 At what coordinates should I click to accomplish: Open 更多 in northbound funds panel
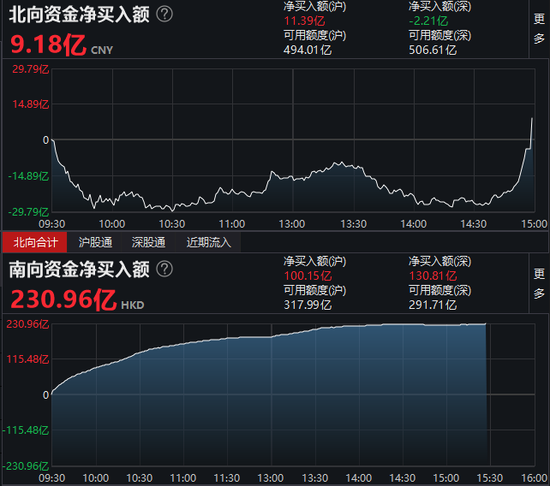pos(539,29)
